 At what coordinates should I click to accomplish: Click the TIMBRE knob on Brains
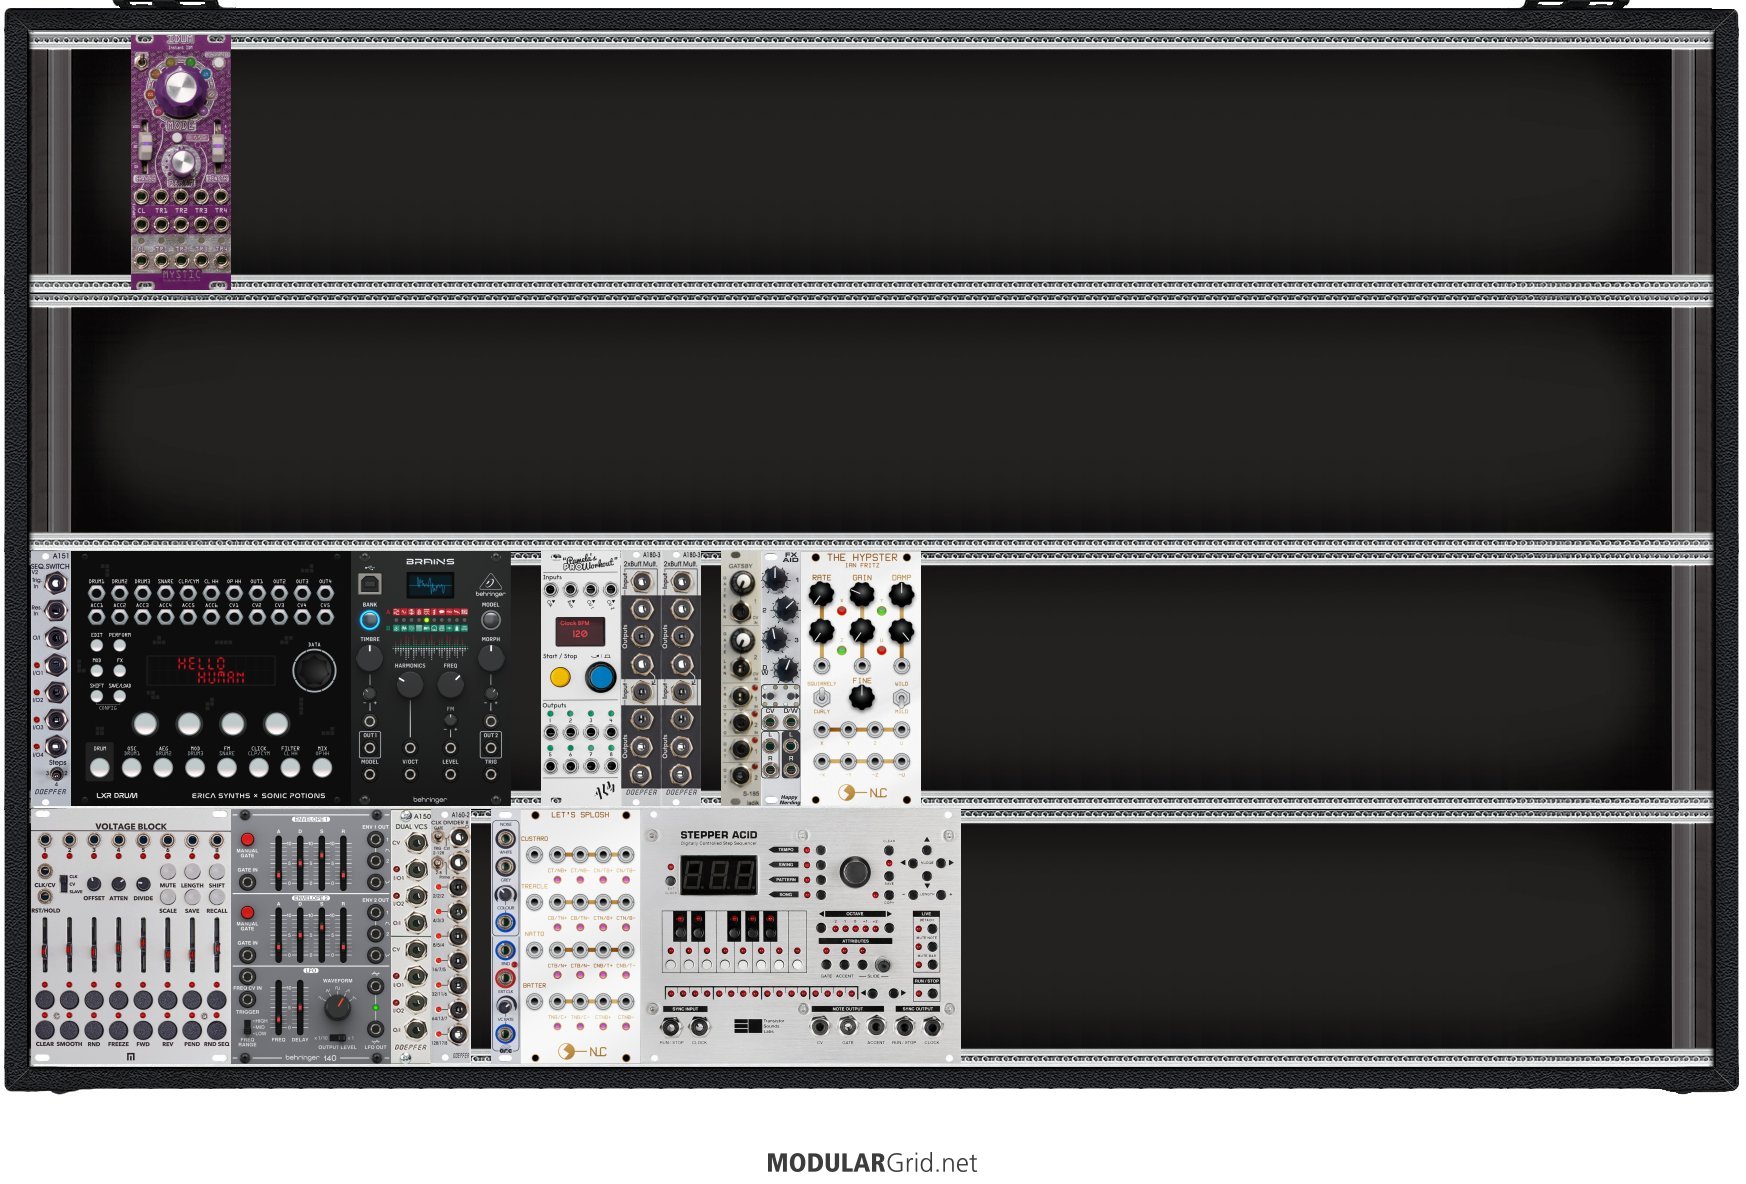click(x=370, y=658)
